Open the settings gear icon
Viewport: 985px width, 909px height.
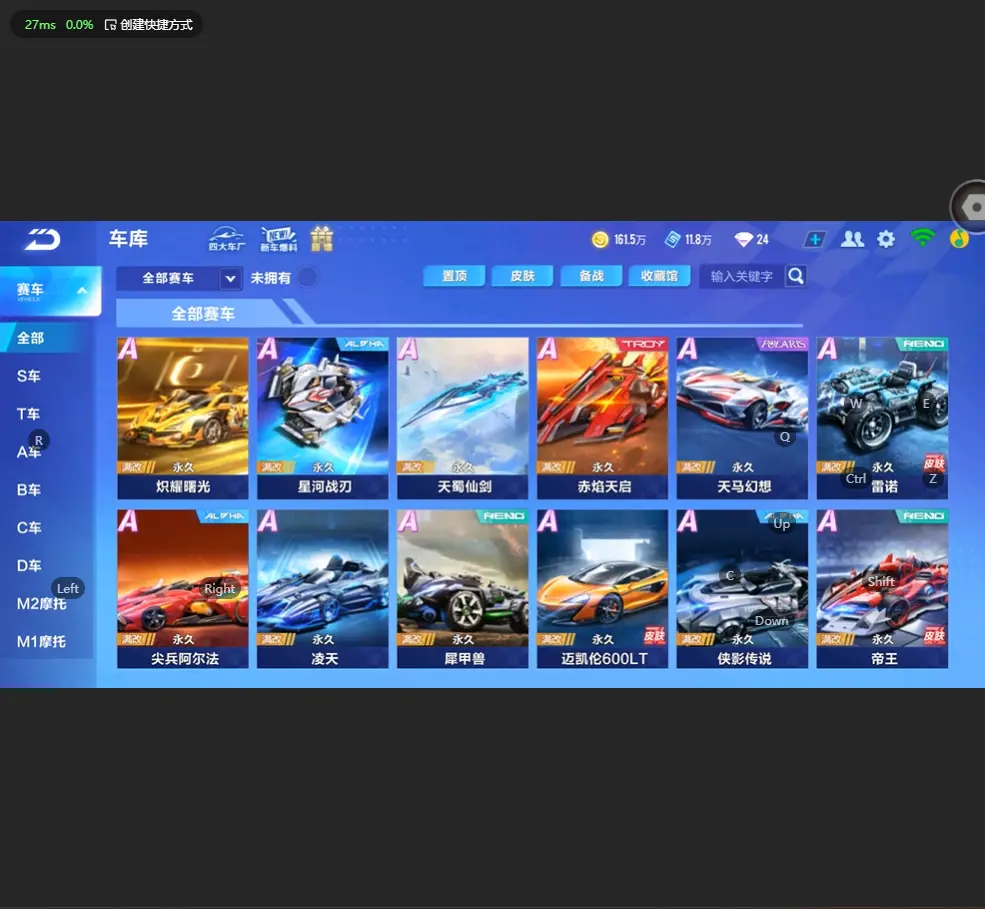[886, 239]
